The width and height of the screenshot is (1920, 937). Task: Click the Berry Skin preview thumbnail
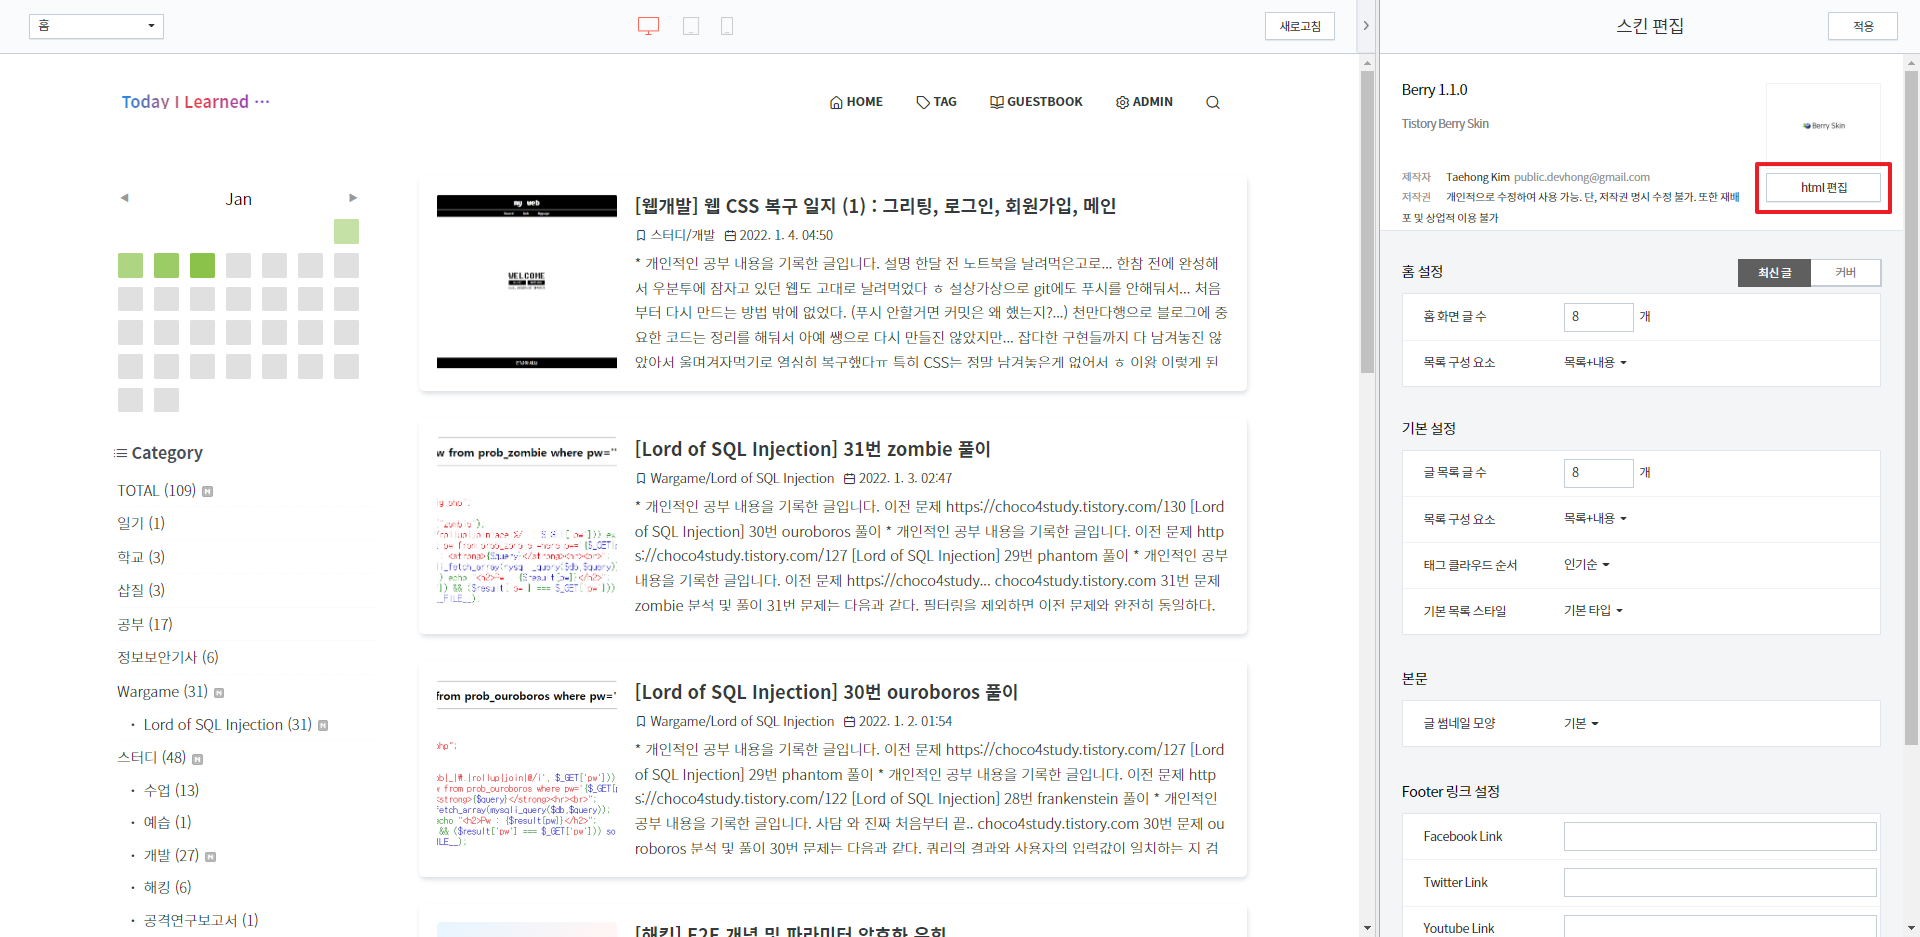pyautogui.click(x=1823, y=124)
